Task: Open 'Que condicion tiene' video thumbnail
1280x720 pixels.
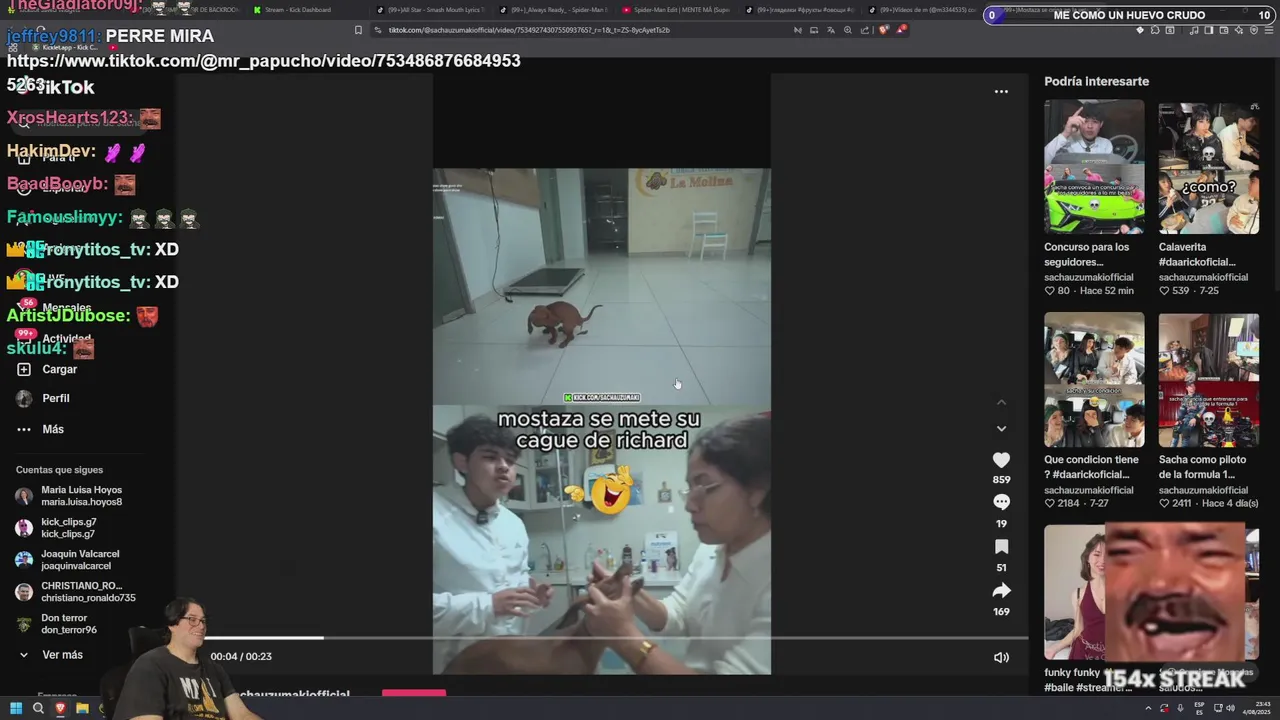Action: pos(1094,380)
